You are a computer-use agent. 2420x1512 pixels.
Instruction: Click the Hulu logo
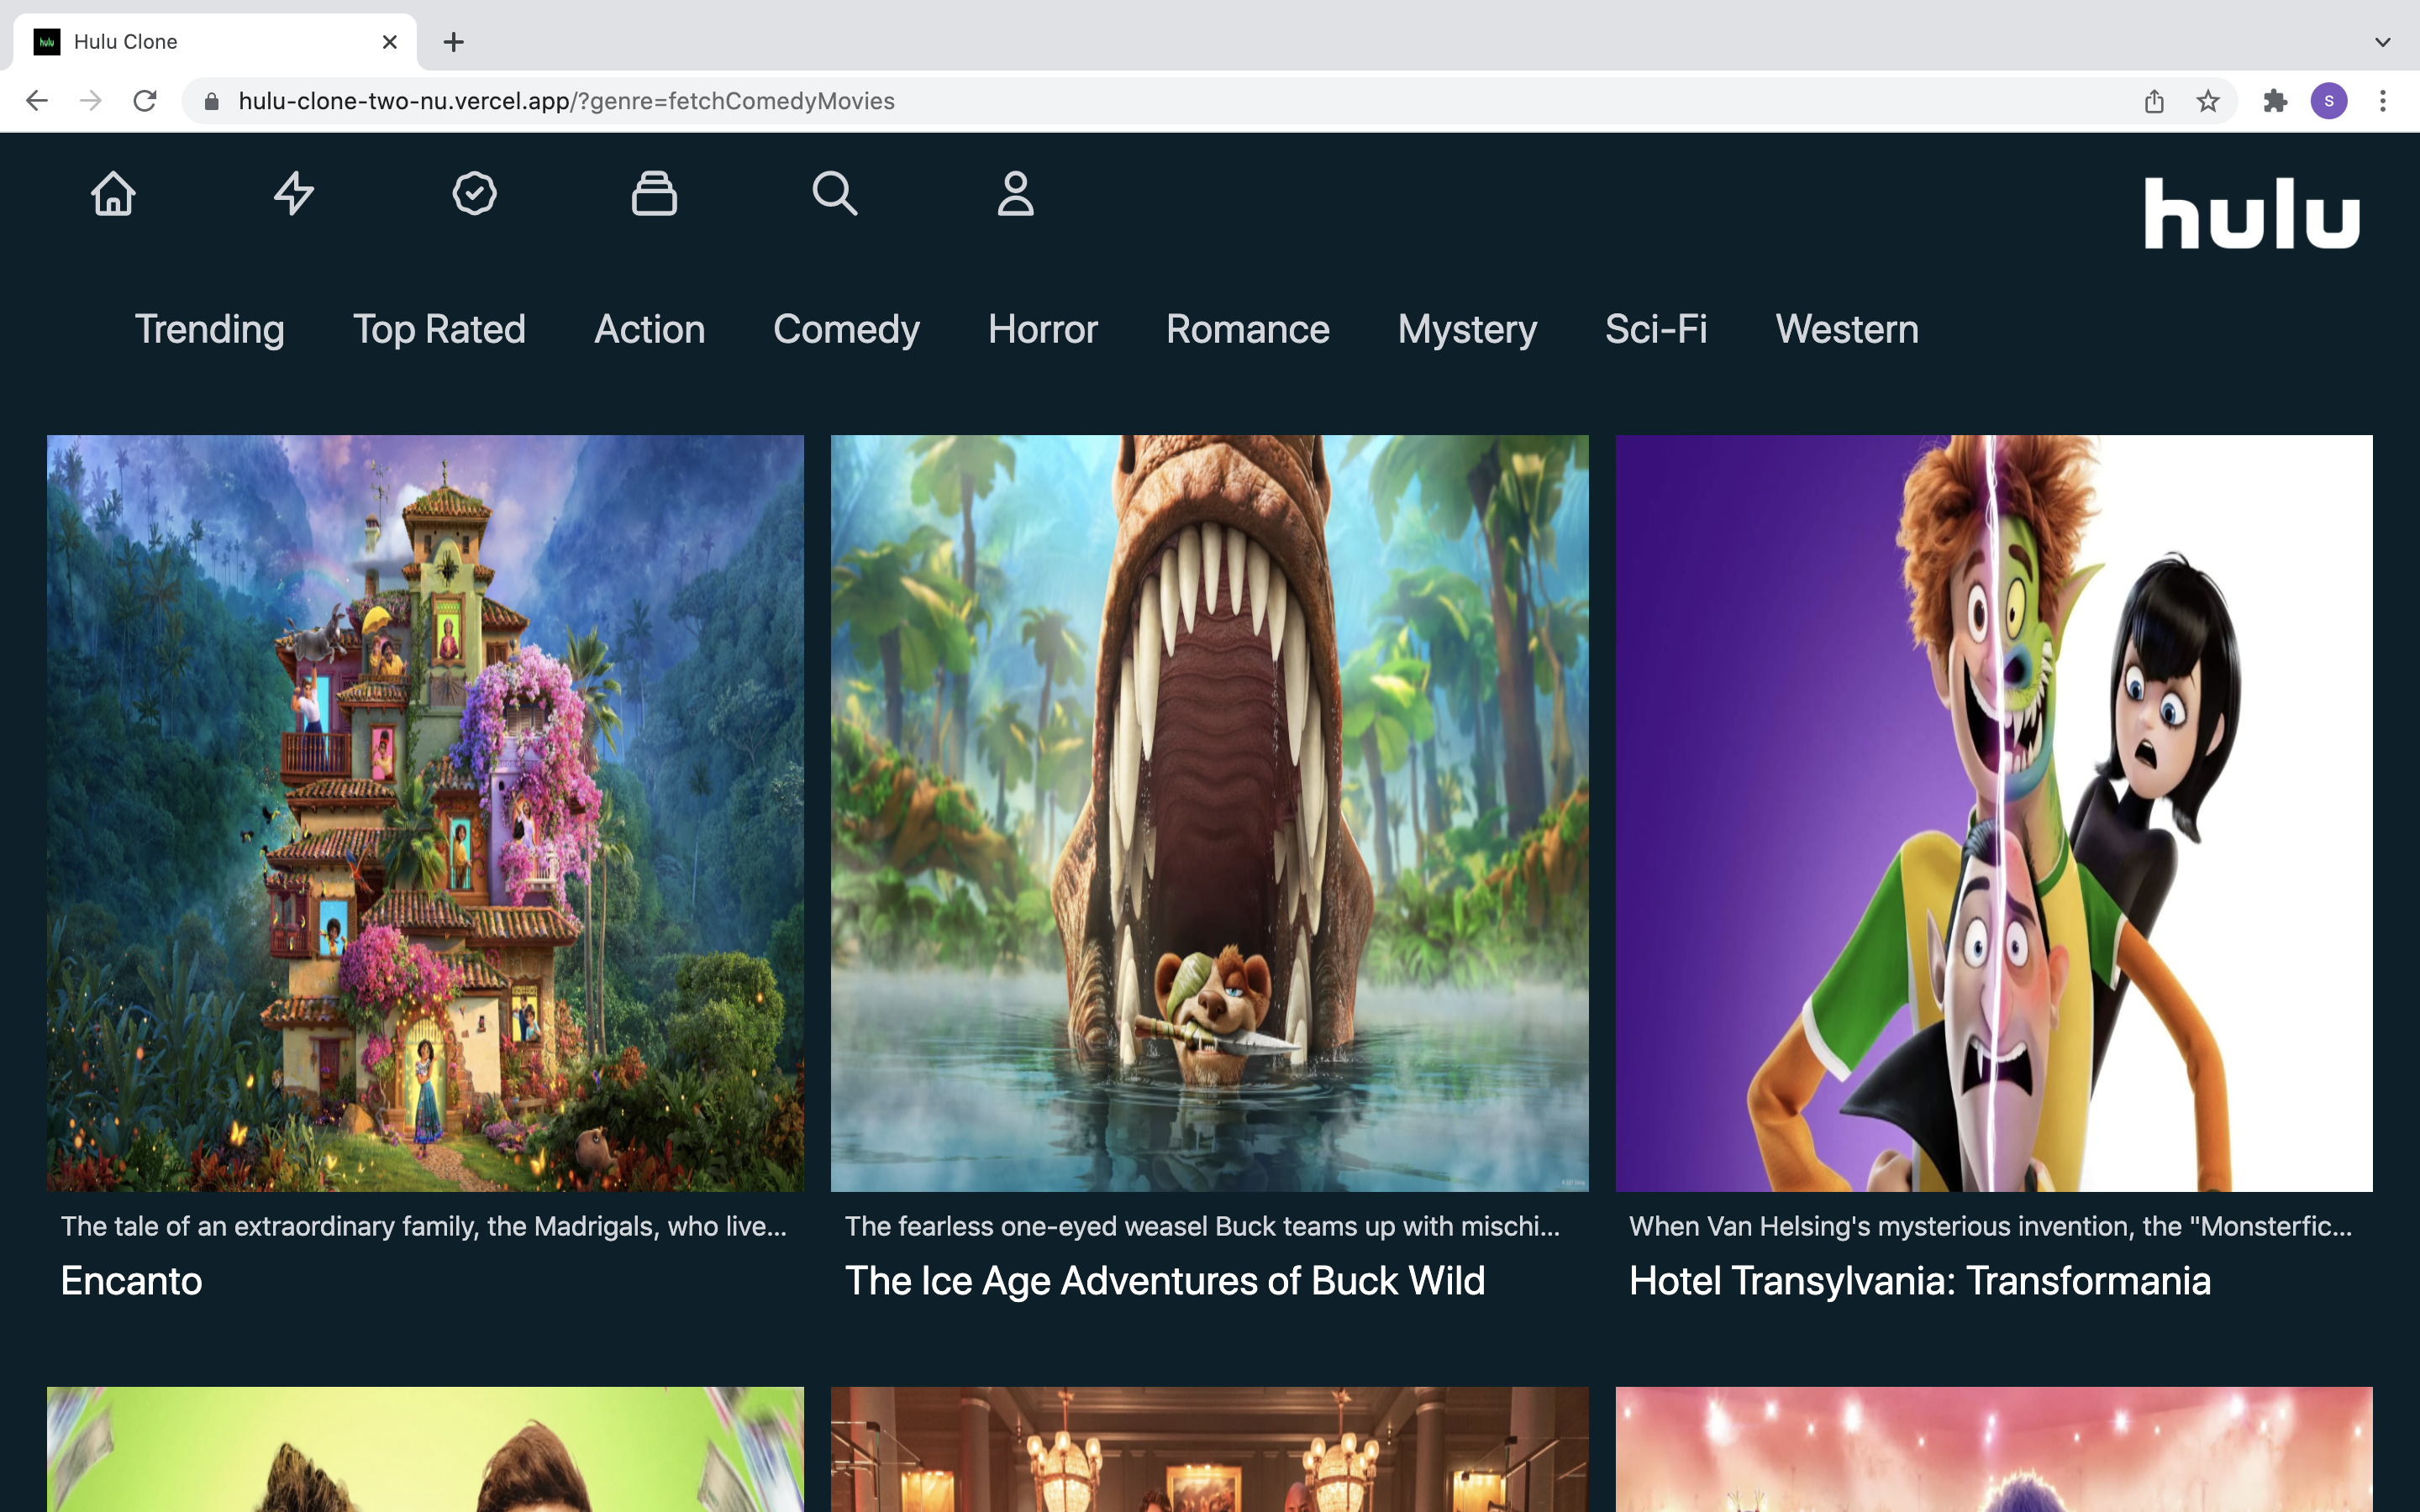2251,214
